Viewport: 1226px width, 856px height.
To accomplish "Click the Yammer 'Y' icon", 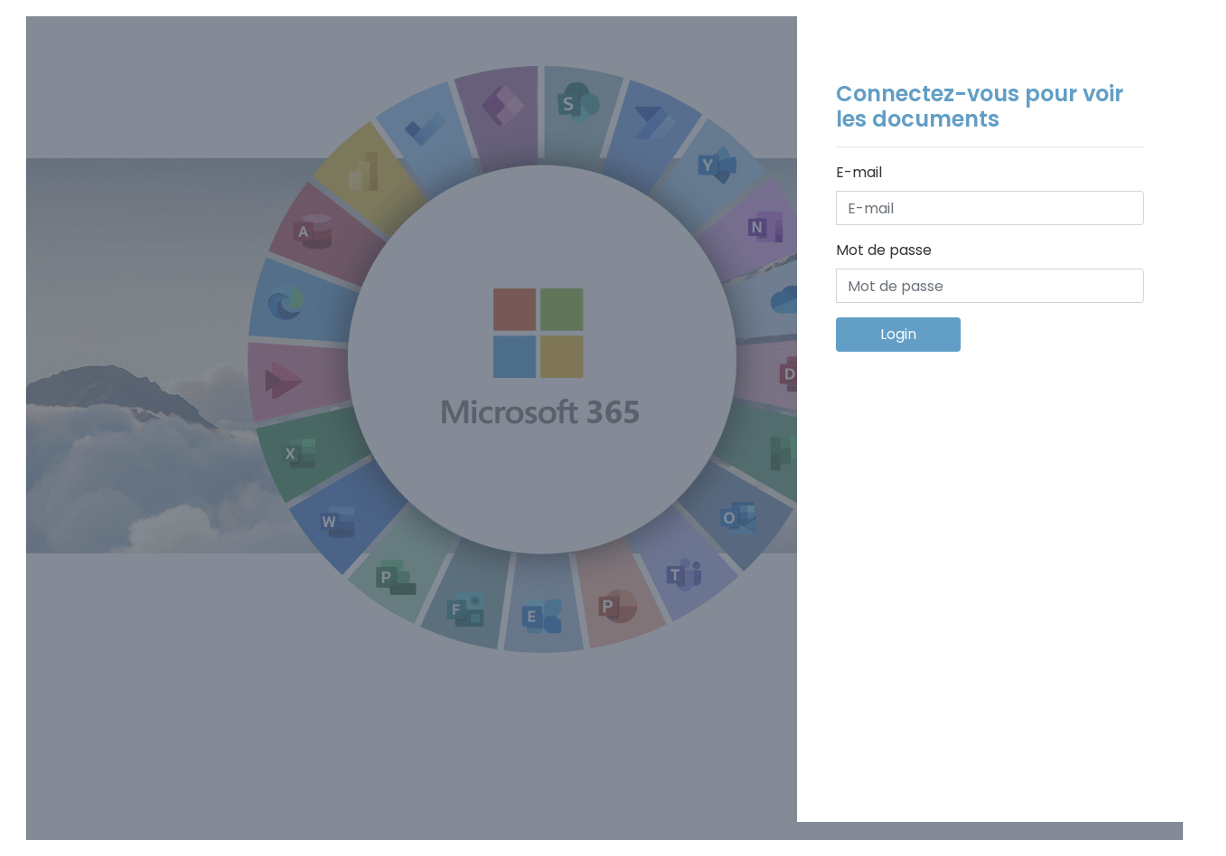I will point(717,165).
